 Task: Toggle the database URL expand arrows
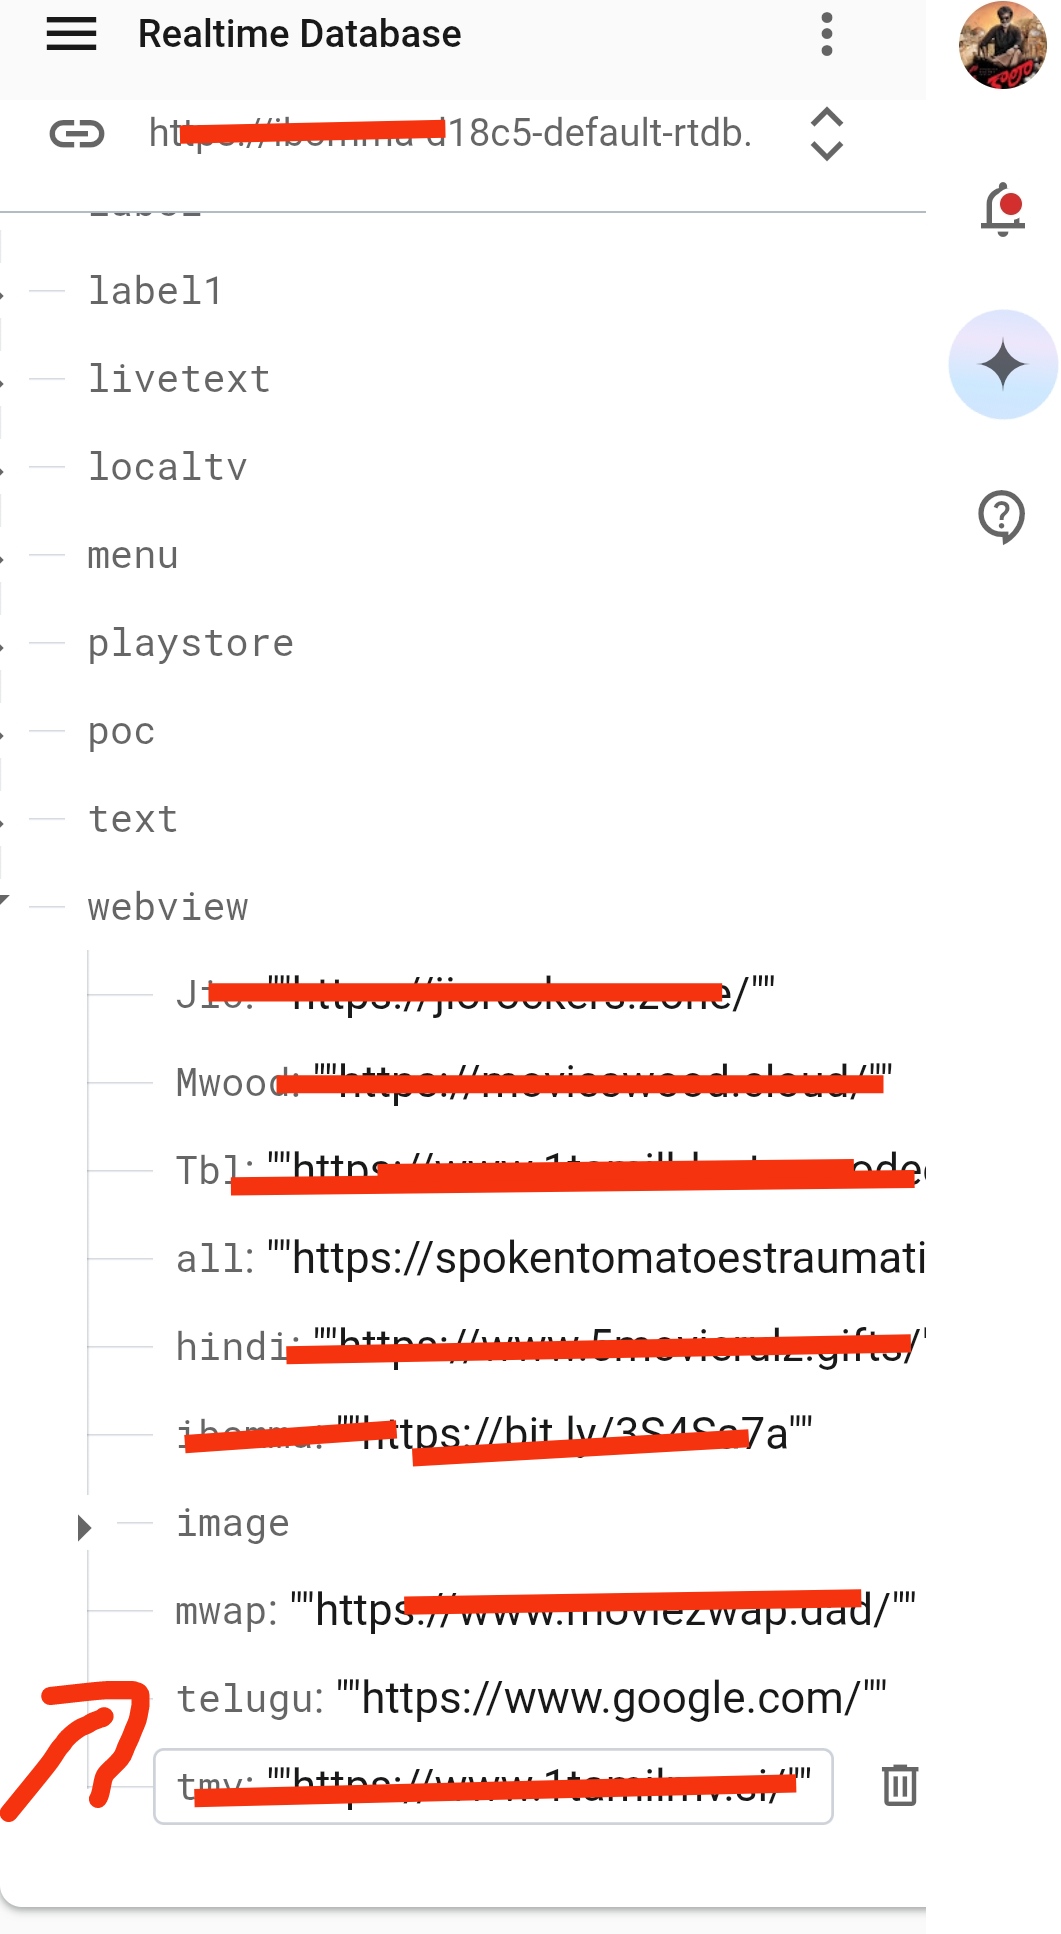[826, 133]
